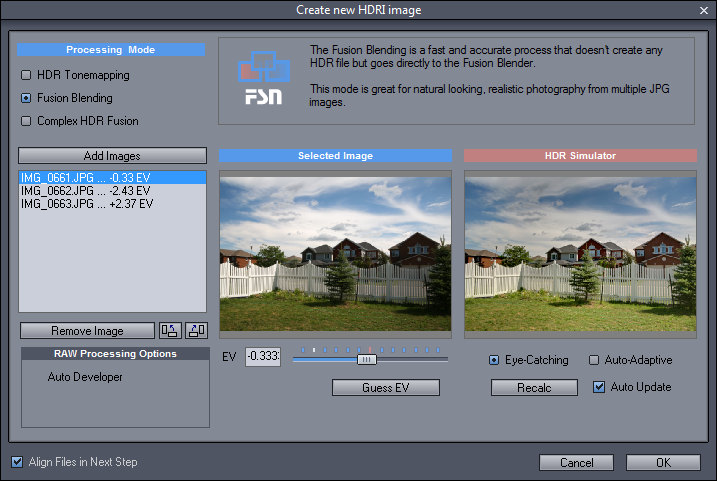Image resolution: width=717 pixels, height=481 pixels.
Task: Click the Add Images button
Action: coord(112,155)
